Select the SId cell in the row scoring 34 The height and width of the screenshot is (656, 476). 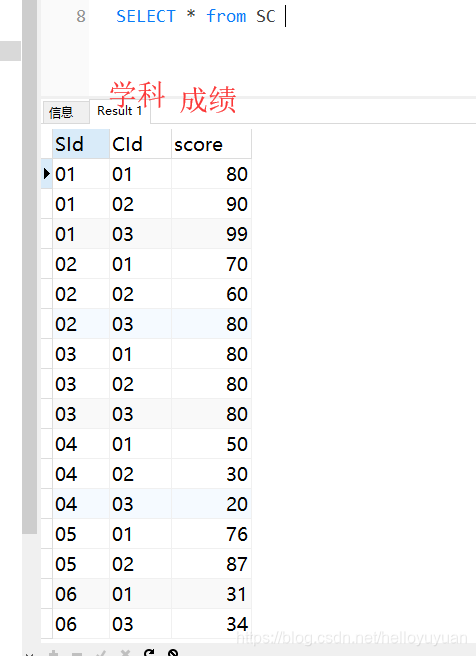[x=81, y=624]
